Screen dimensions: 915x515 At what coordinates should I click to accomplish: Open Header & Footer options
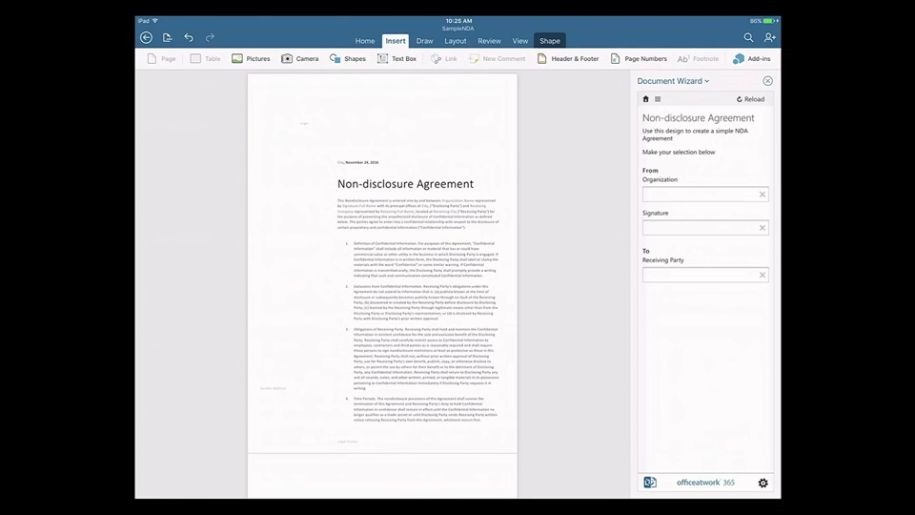click(x=568, y=59)
